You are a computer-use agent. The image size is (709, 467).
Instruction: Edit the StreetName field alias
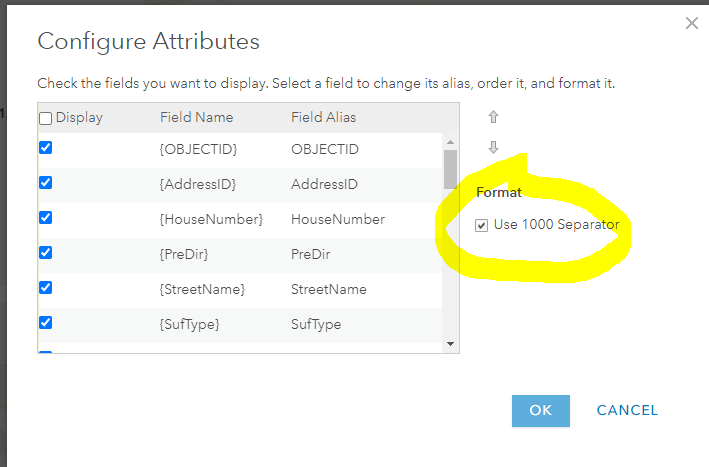pyautogui.click(x=328, y=290)
